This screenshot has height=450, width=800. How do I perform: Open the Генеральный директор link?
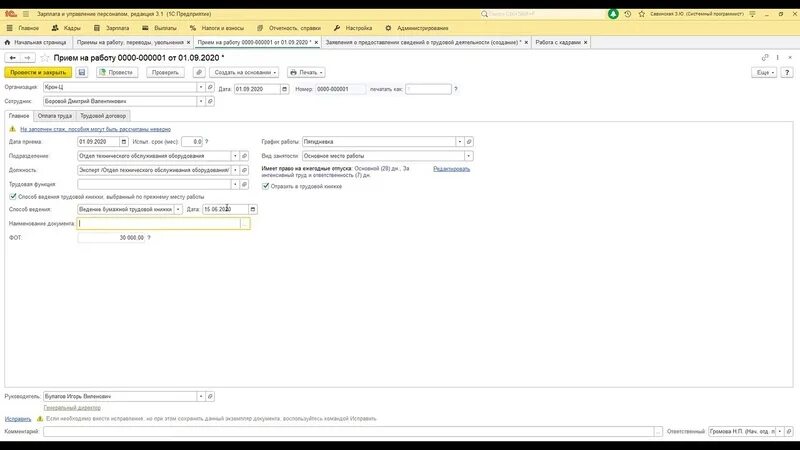point(72,408)
